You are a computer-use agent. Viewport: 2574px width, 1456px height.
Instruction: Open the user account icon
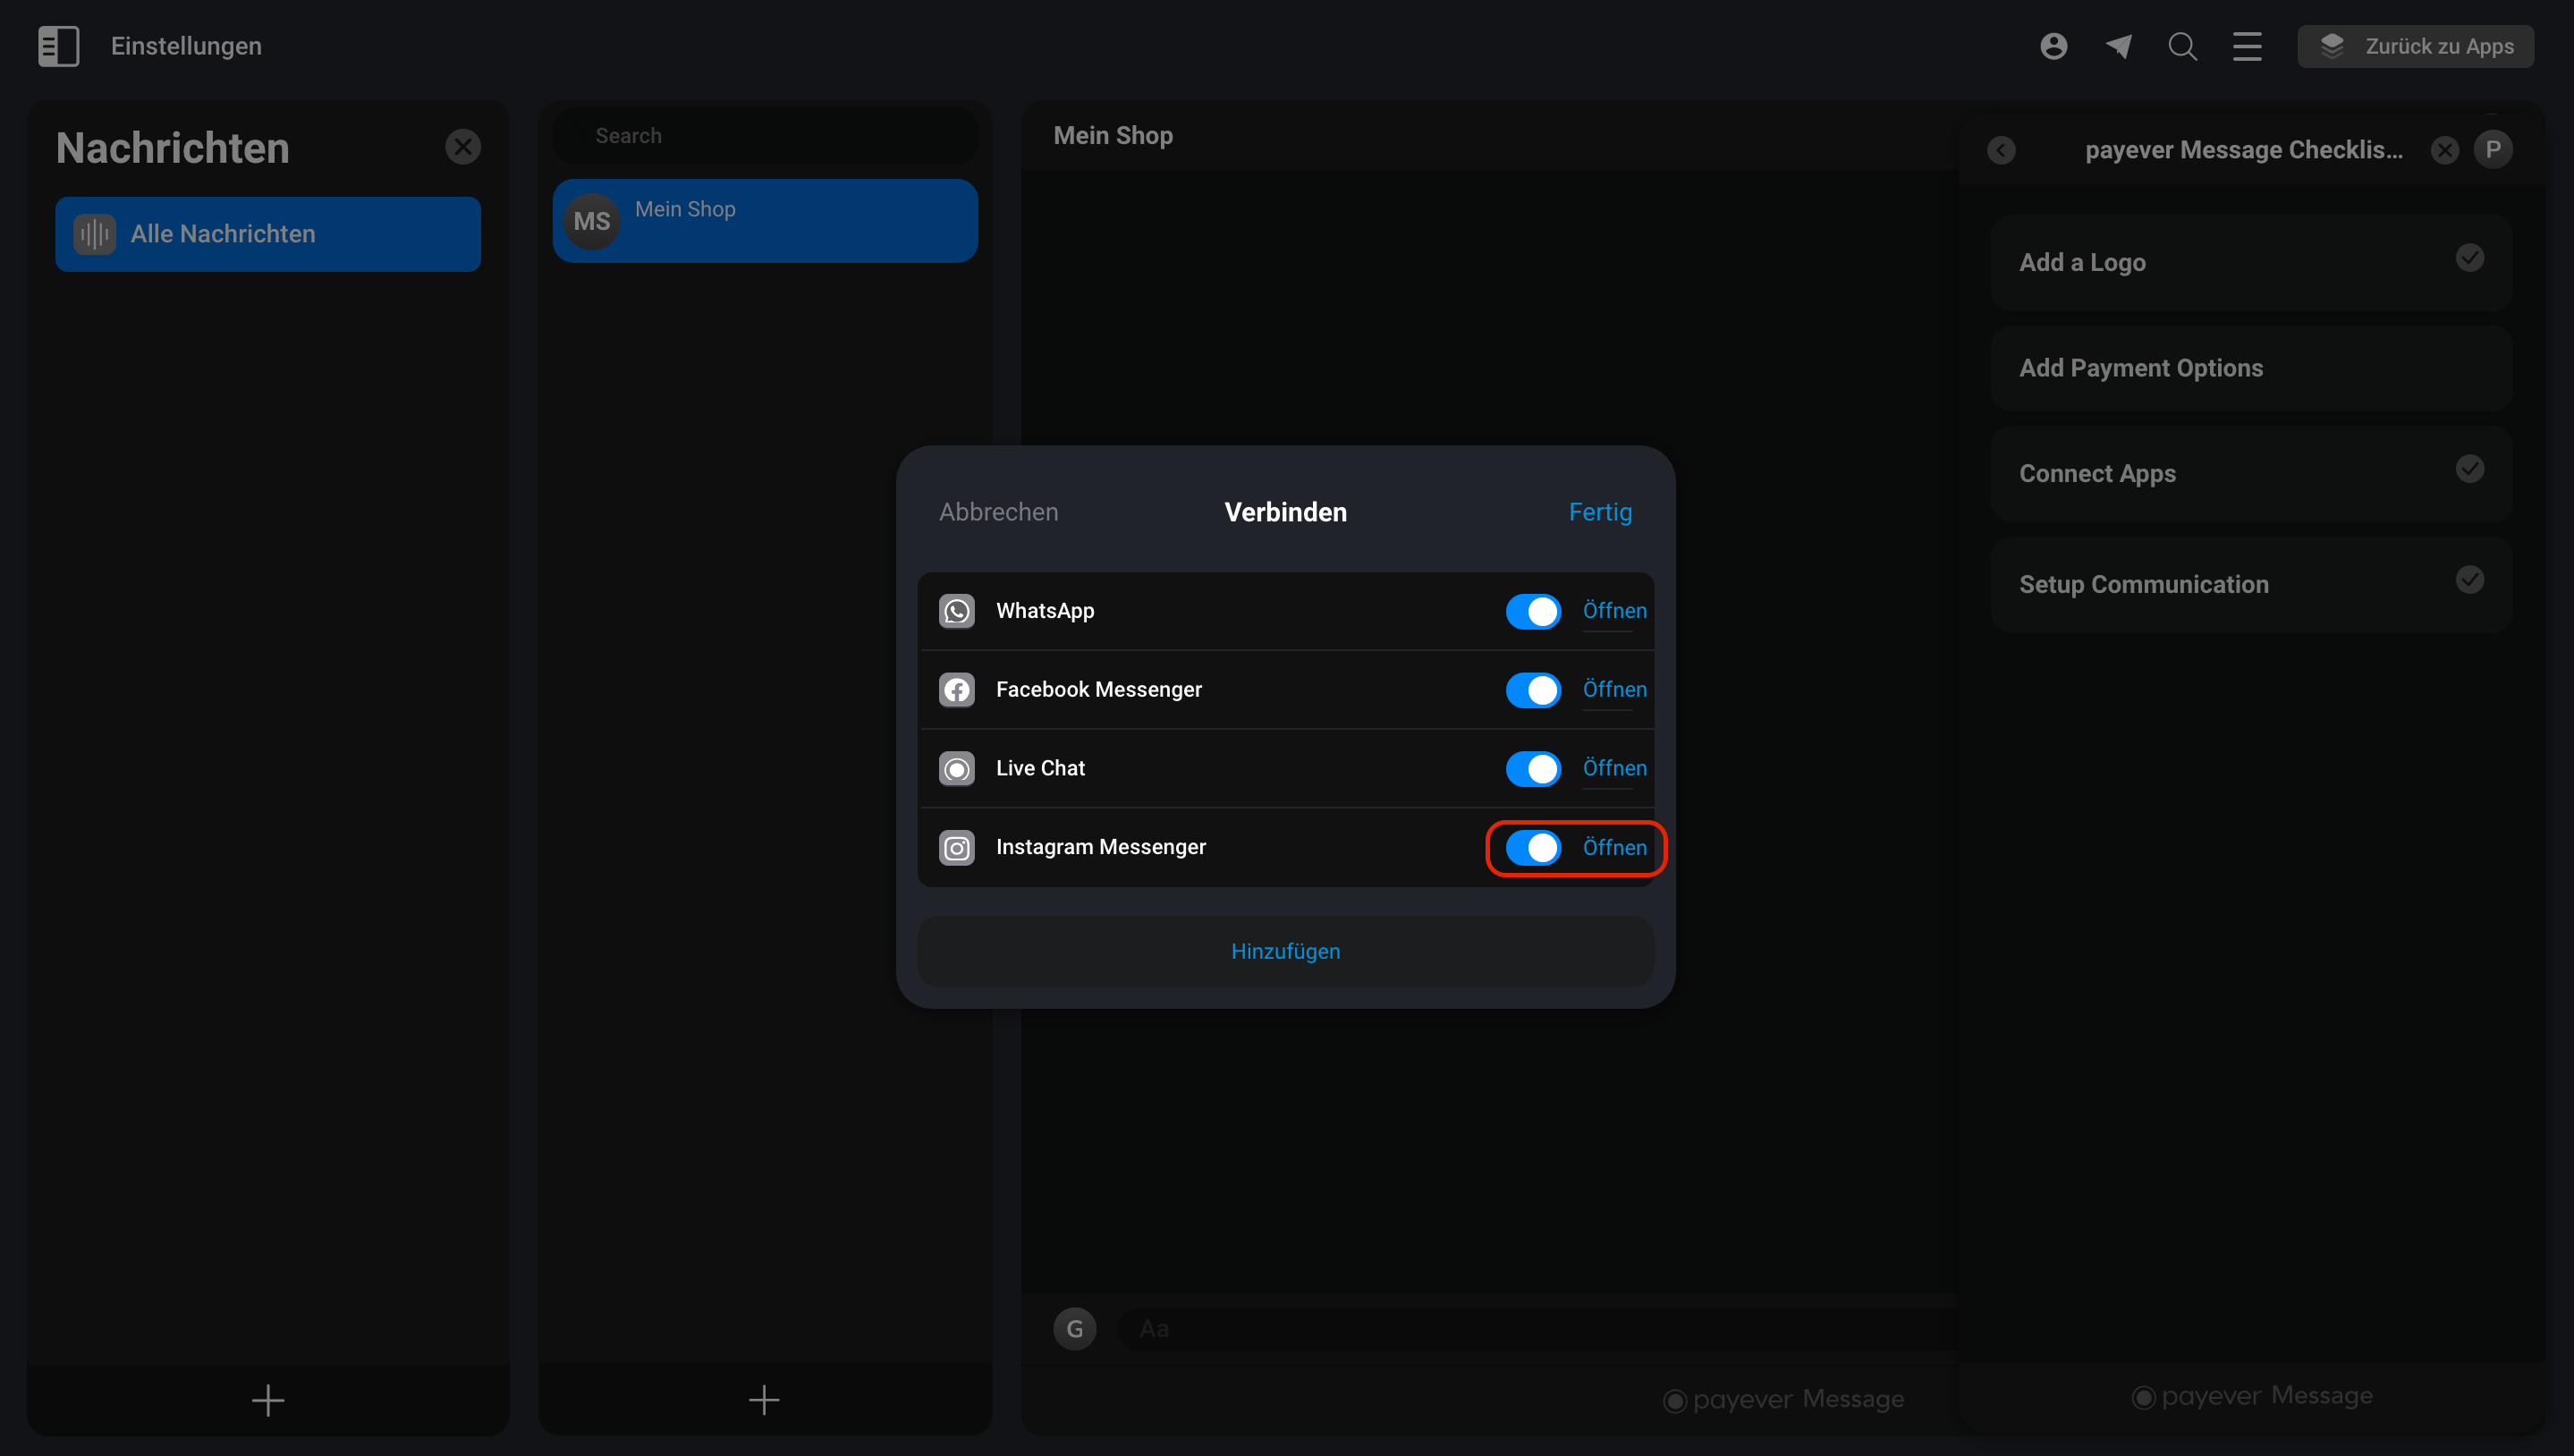2053,46
